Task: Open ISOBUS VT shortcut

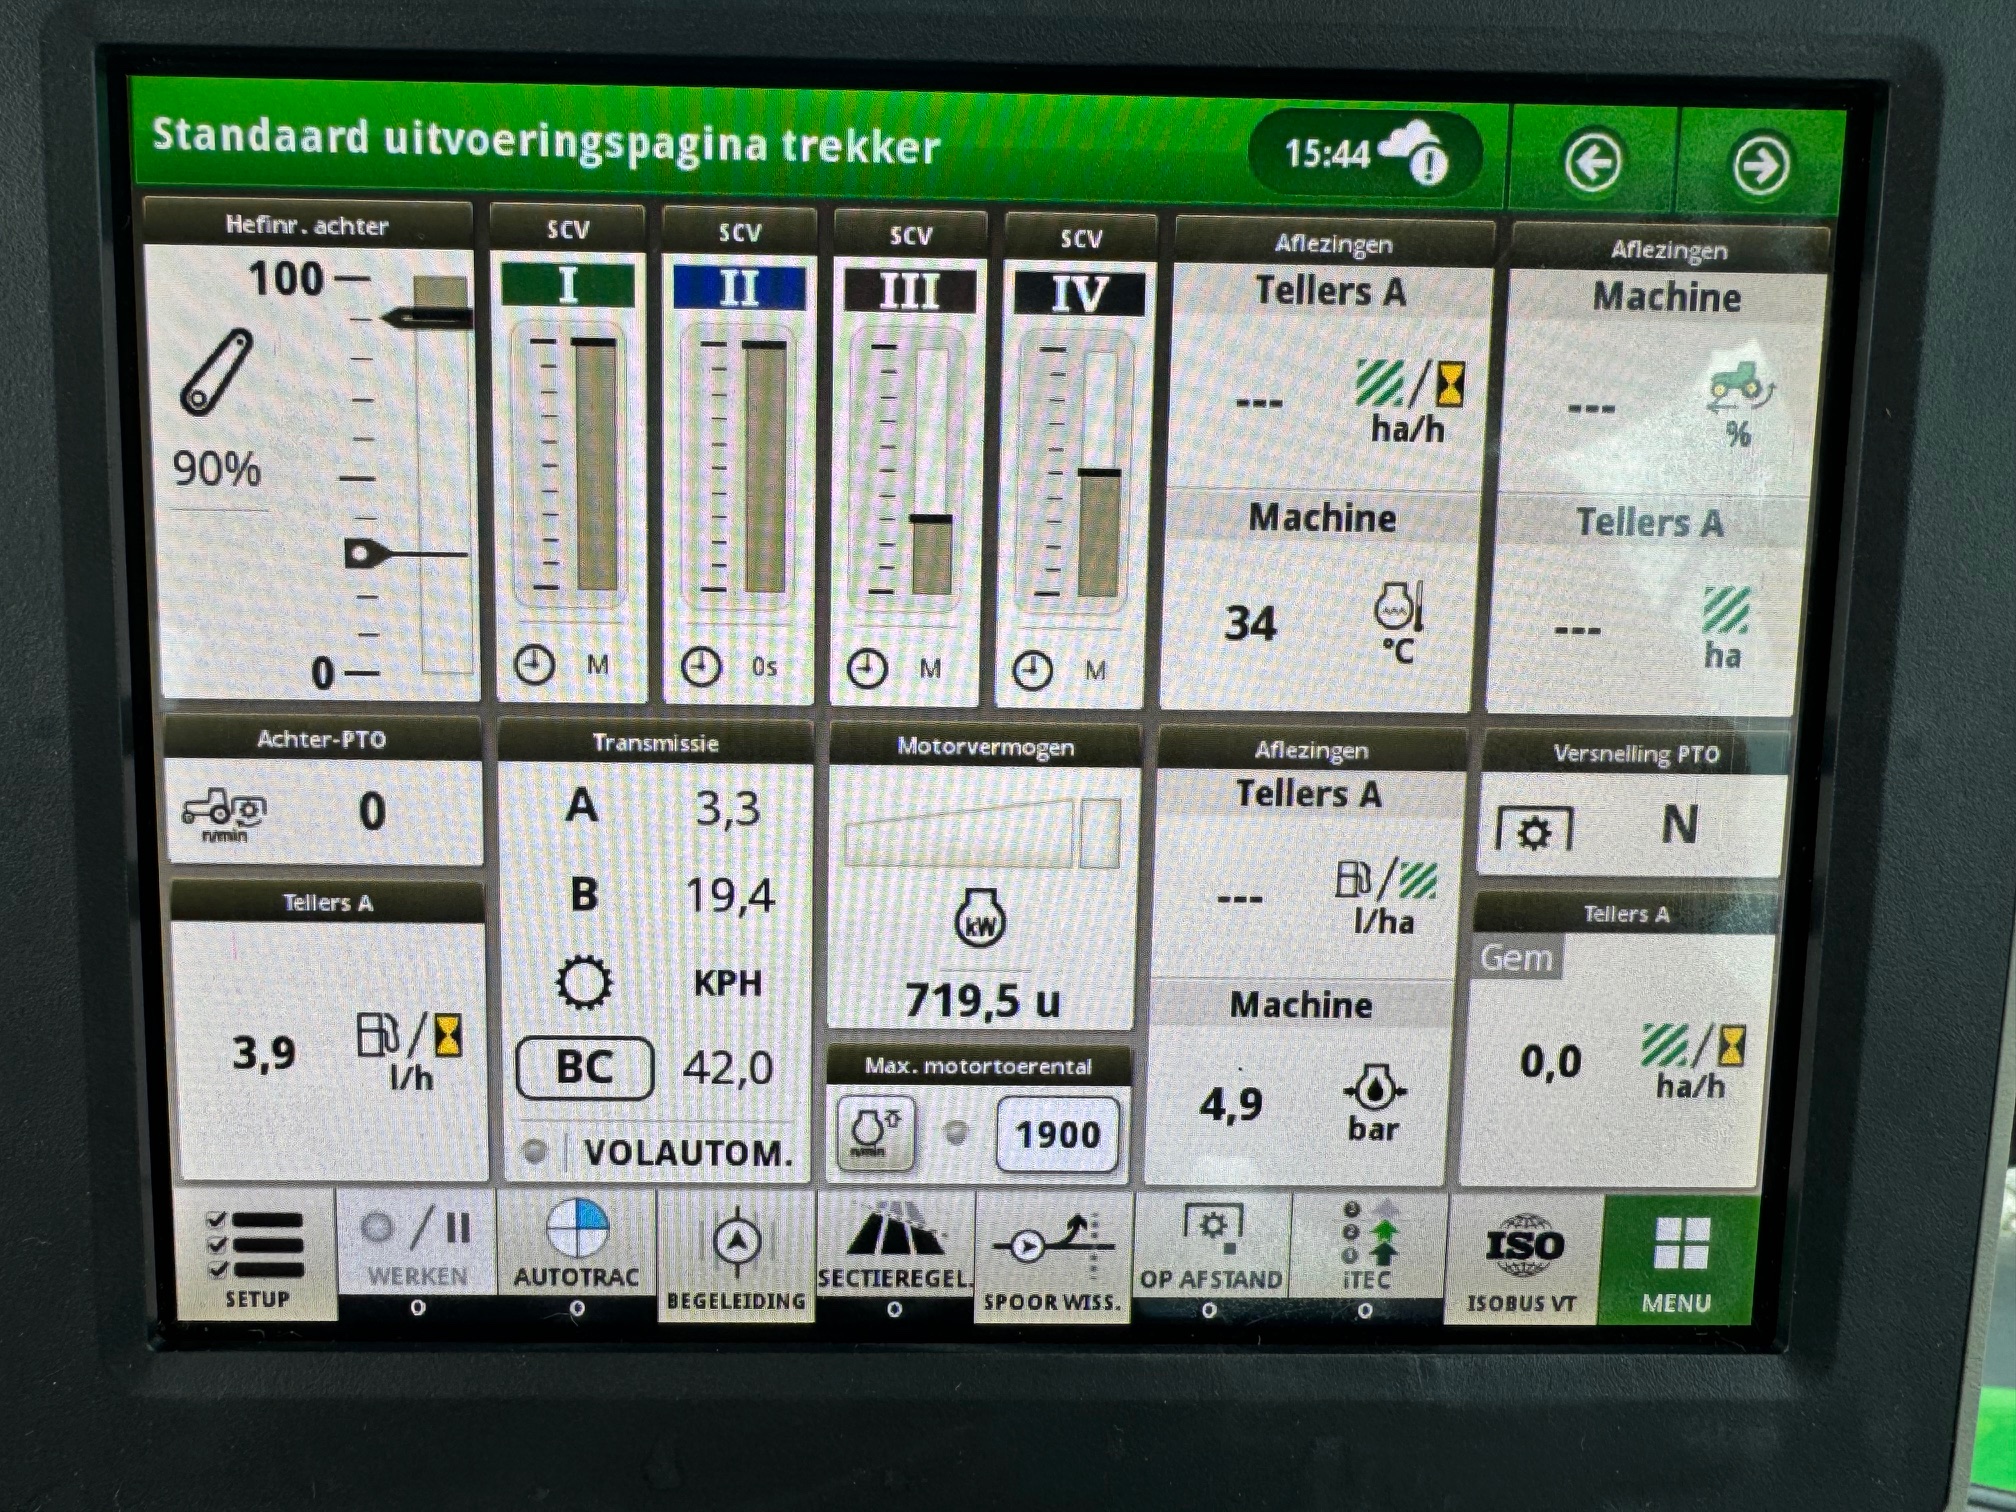Action: pos(1521,1260)
